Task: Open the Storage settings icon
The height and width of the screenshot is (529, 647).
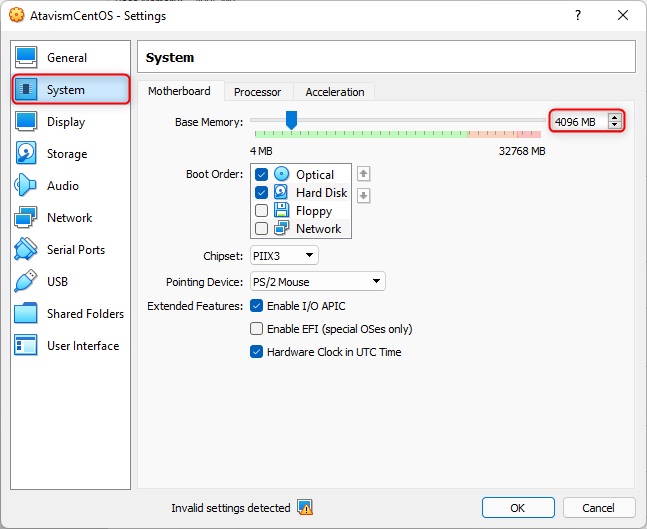Action: 26,154
